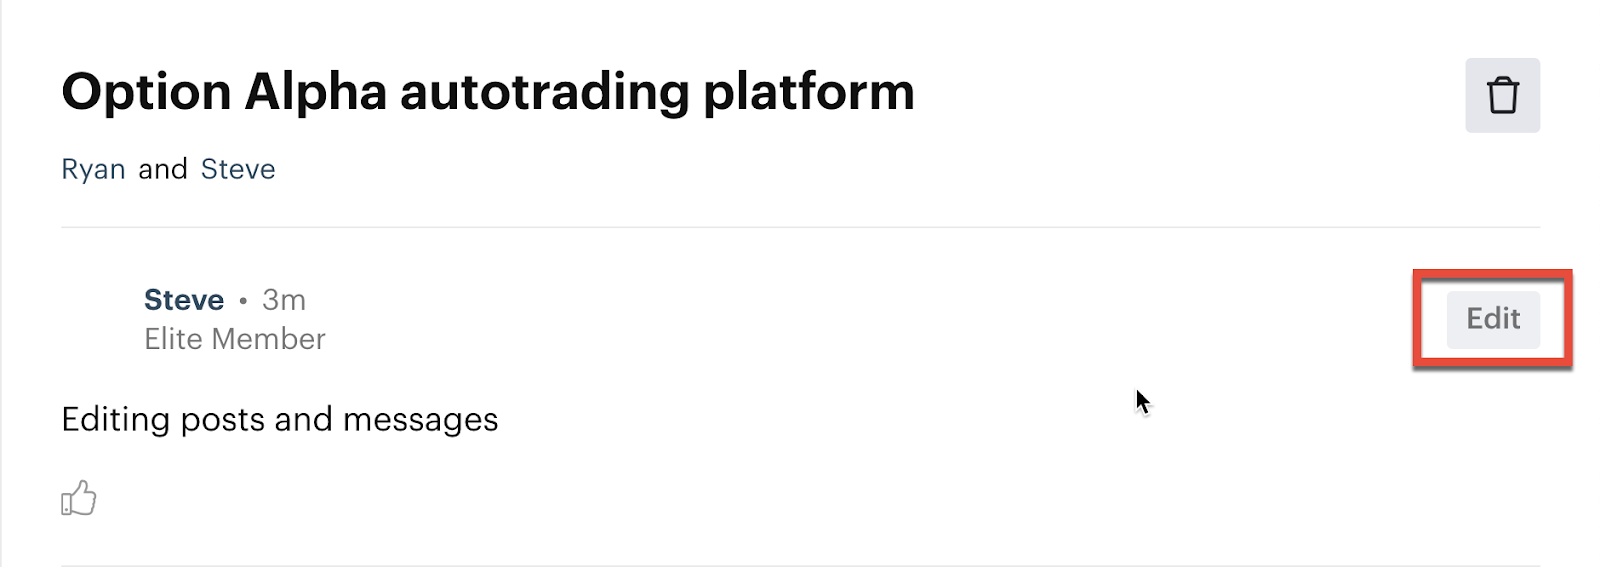Viewport: 1600px width, 567px height.
Task: View participant Ryan in the thread header
Action: (93, 169)
